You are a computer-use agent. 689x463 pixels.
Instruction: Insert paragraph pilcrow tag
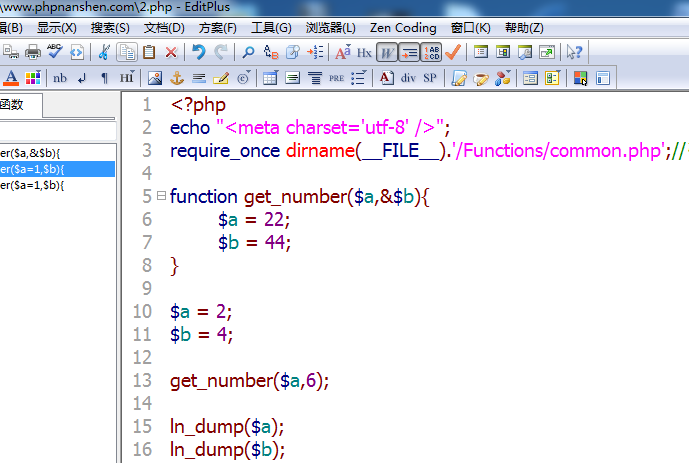click(x=104, y=78)
